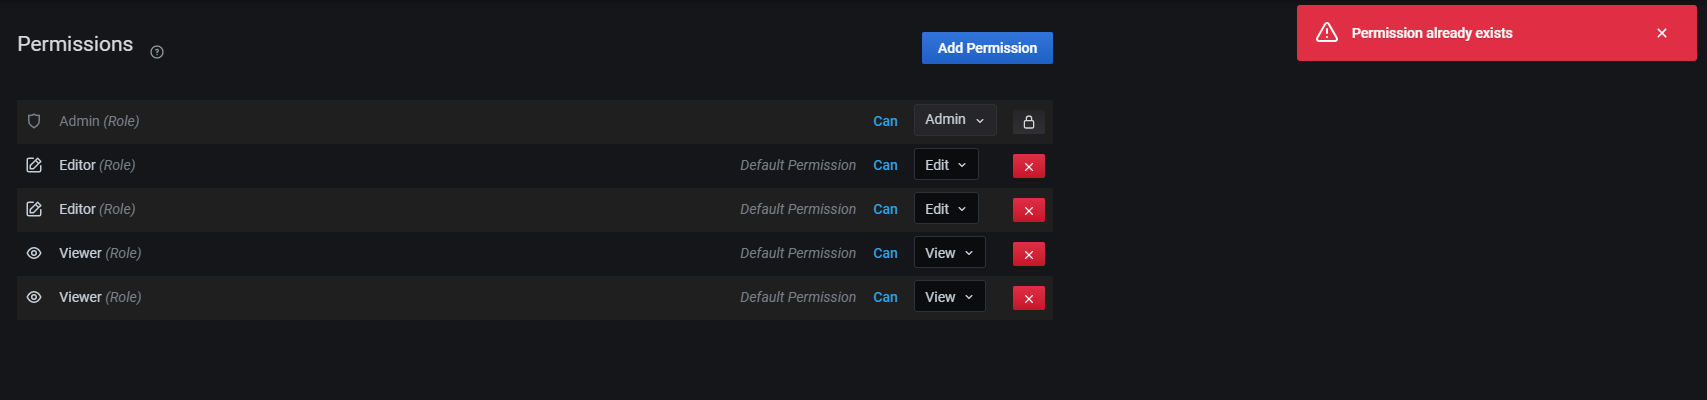The width and height of the screenshot is (1707, 400).
Task: Click the warning triangle in the alert
Action: (x=1327, y=33)
